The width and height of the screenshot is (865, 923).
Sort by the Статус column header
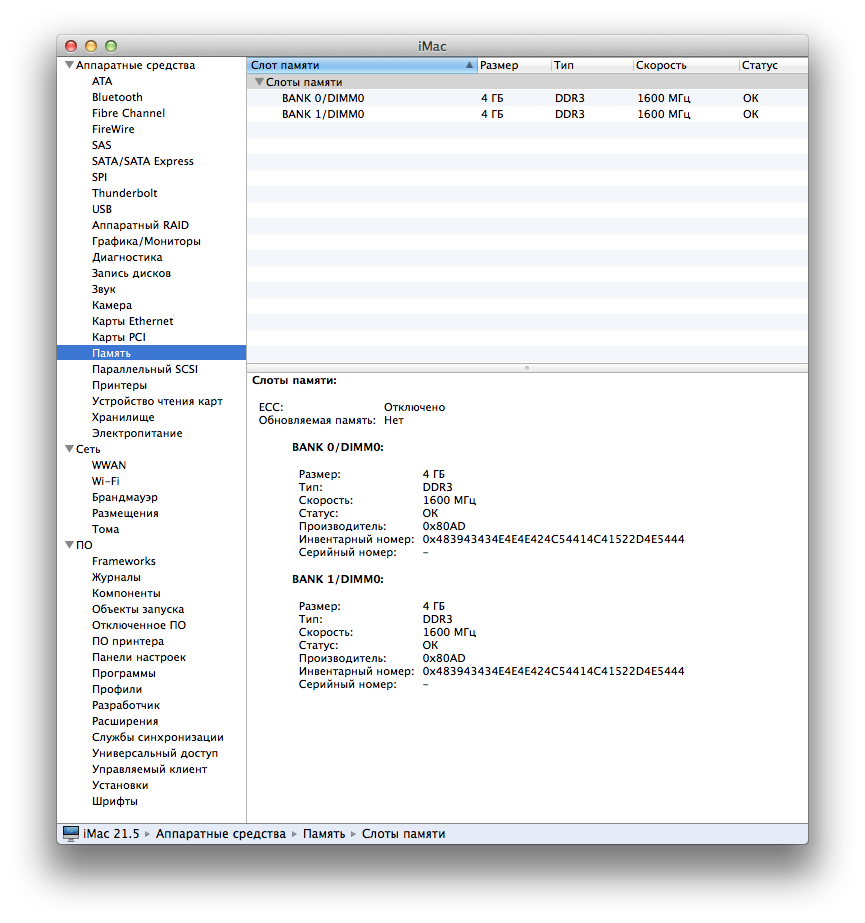click(773, 65)
